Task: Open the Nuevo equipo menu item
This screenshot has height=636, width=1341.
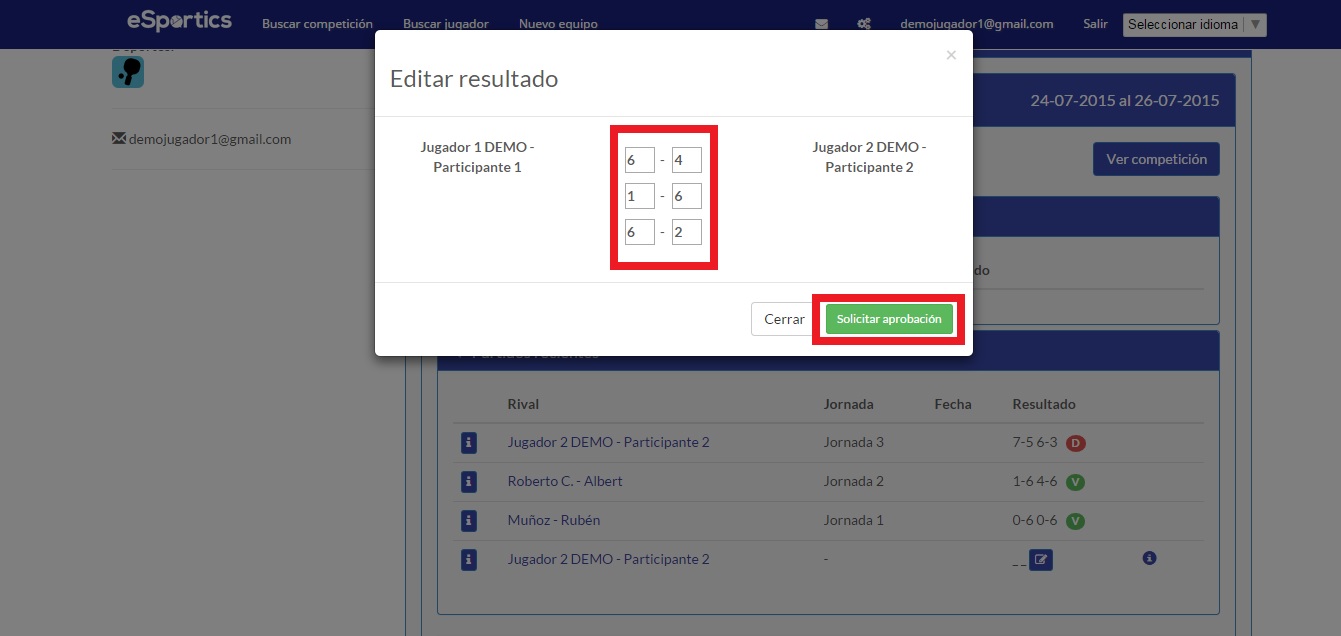Action: coord(558,24)
